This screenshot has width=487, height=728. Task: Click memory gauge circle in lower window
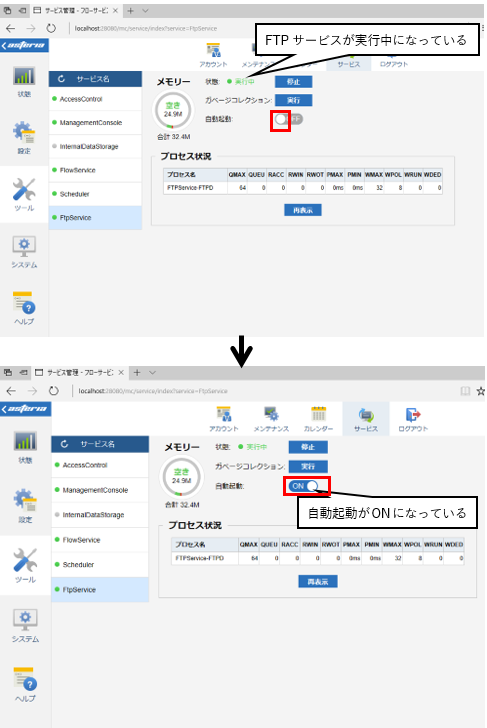coord(182,477)
